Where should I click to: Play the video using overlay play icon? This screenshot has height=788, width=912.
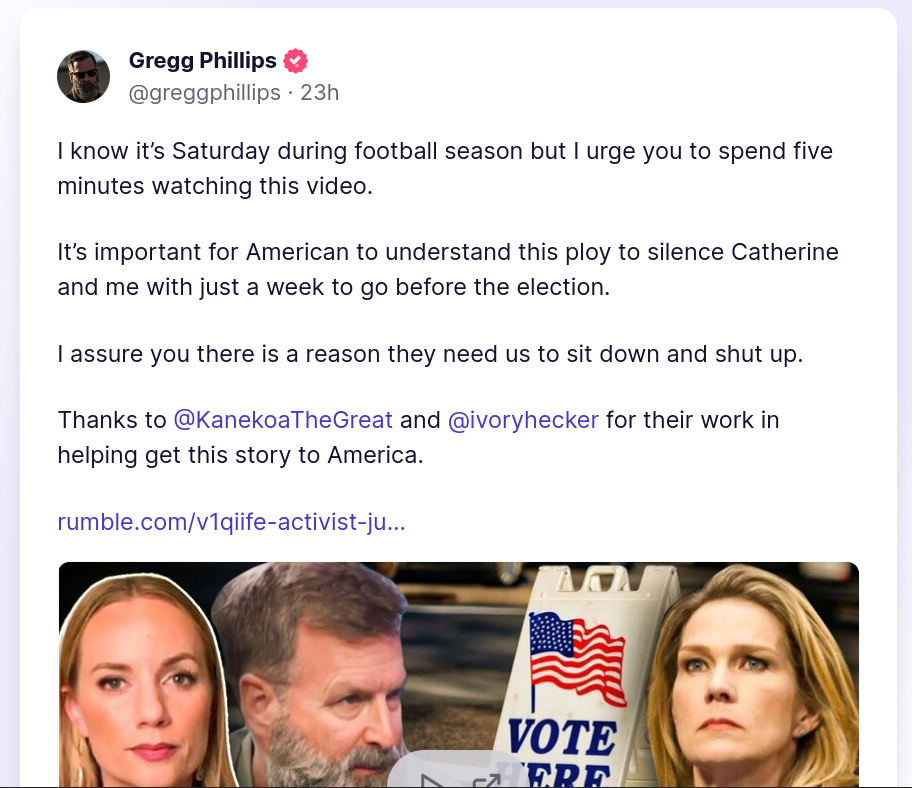tap(432, 780)
